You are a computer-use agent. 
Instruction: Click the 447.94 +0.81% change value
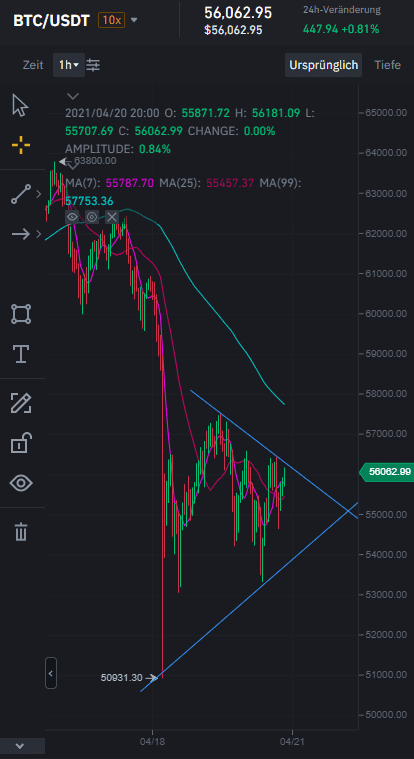point(341,30)
